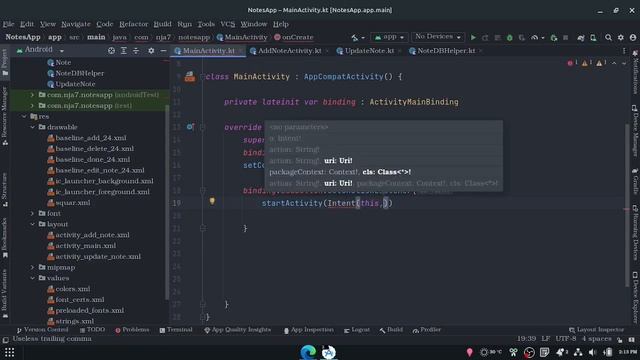Collapse the values folder
Image resolution: width=640 pixels, height=360 pixels.
[x=32, y=278]
